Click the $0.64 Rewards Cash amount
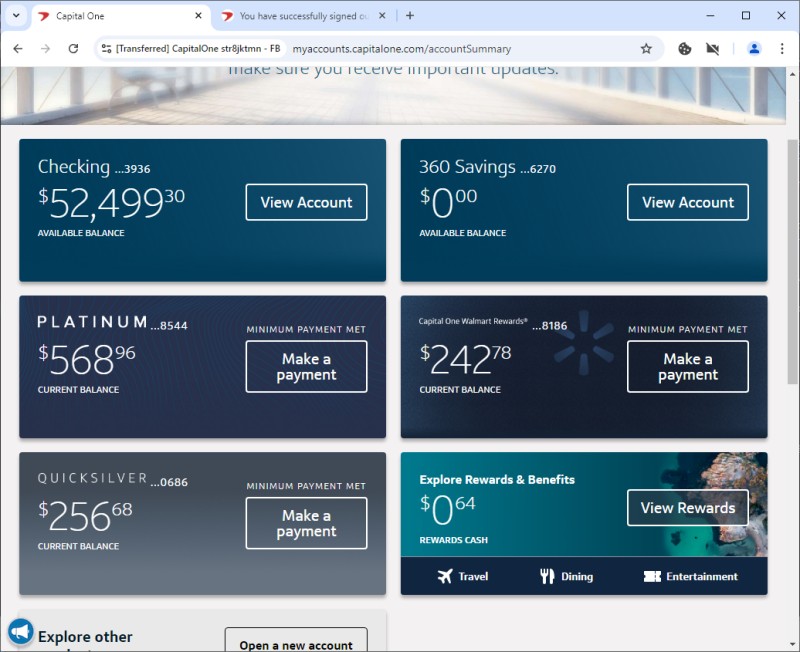Image resolution: width=800 pixels, height=652 pixels. point(447,510)
